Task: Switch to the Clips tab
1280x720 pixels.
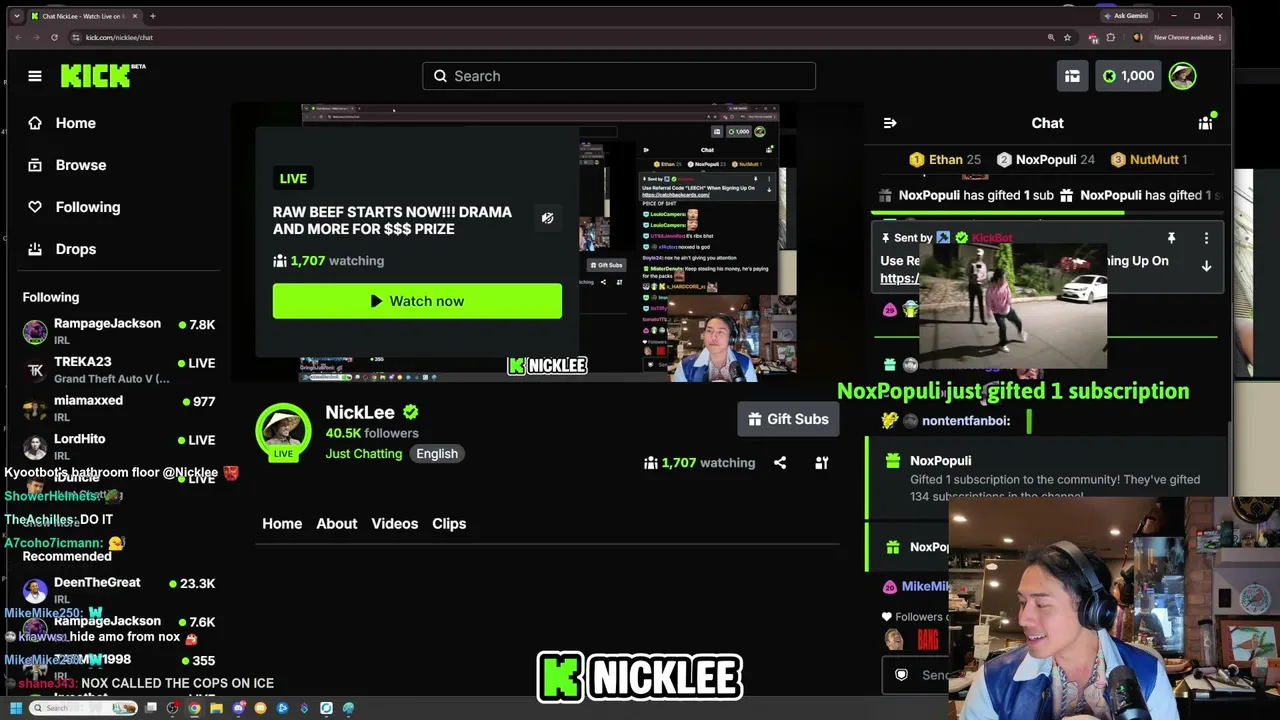Action: [x=449, y=524]
